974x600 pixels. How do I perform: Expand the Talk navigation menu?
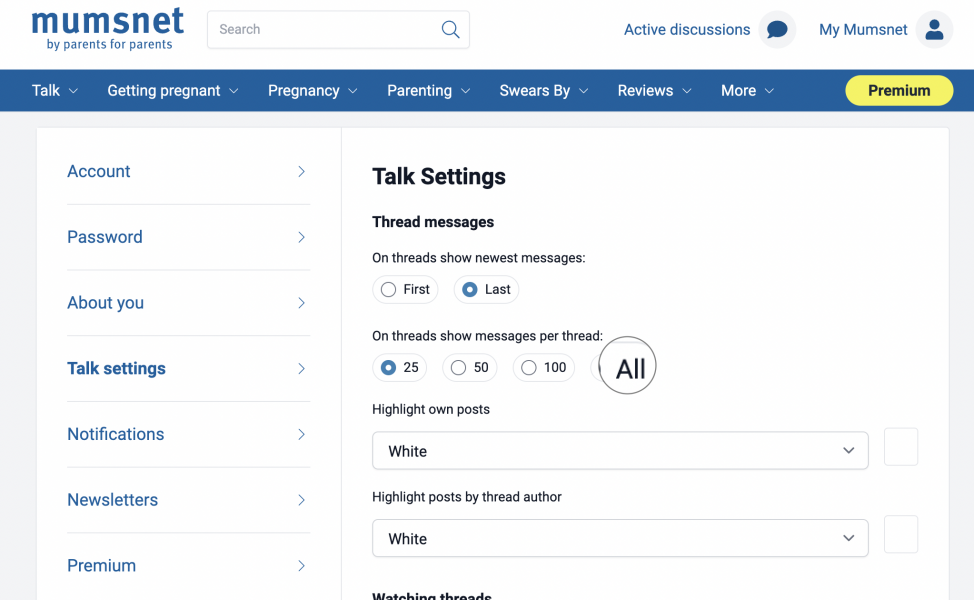(x=55, y=91)
